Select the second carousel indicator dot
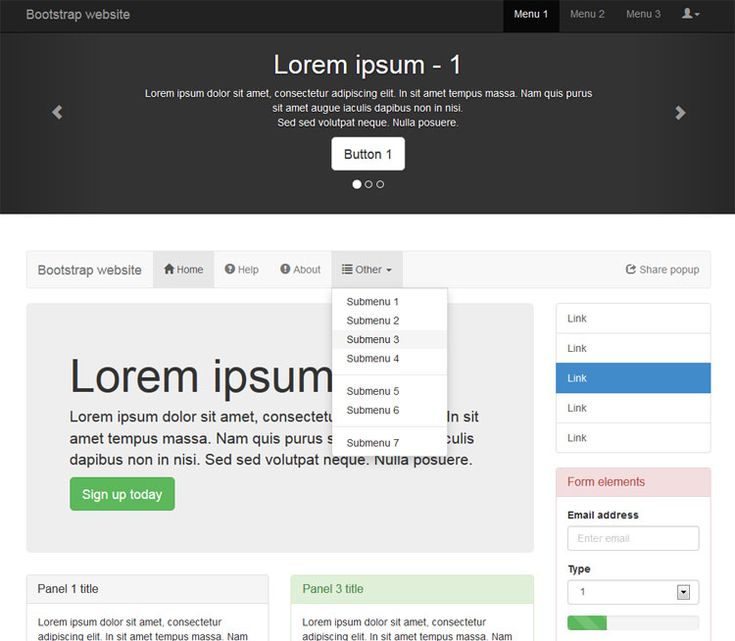 click(369, 184)
